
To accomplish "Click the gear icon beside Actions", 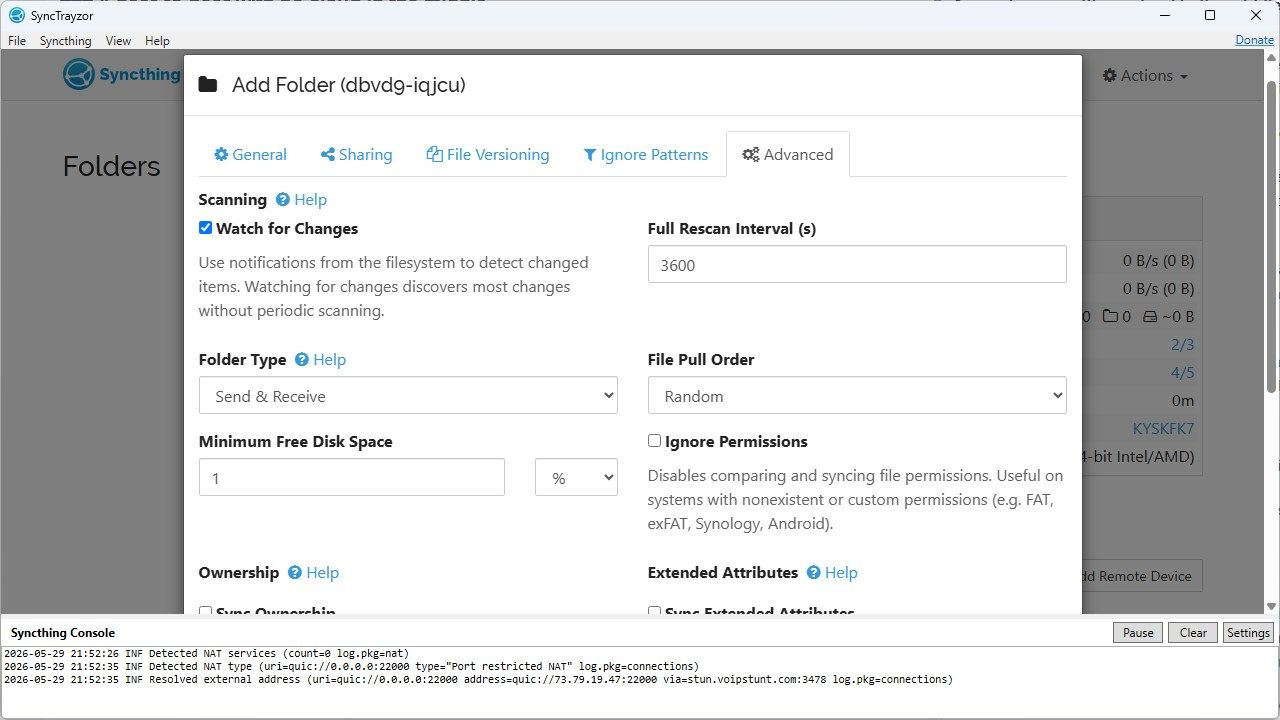I will [x=1109, y=76].
